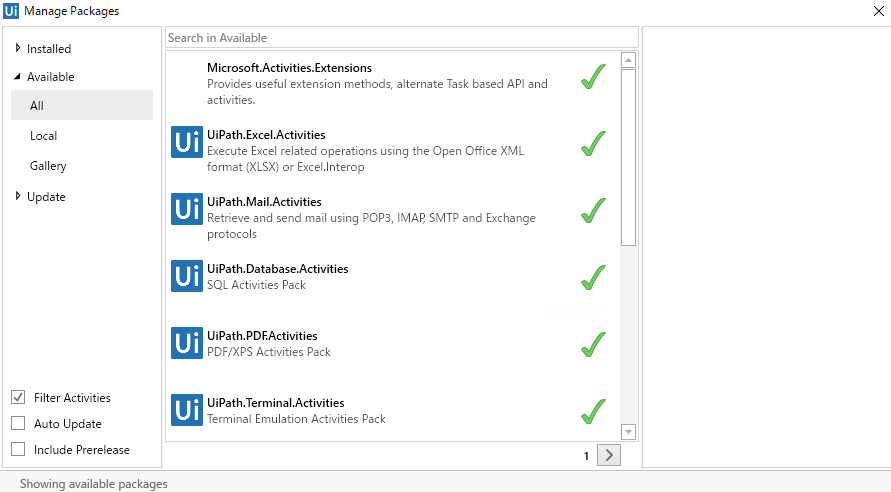This screenshot has width=891, height=492.
Task: Click green checkmark for UiPath.Terminal.Activities
Action: pos(593,412)
